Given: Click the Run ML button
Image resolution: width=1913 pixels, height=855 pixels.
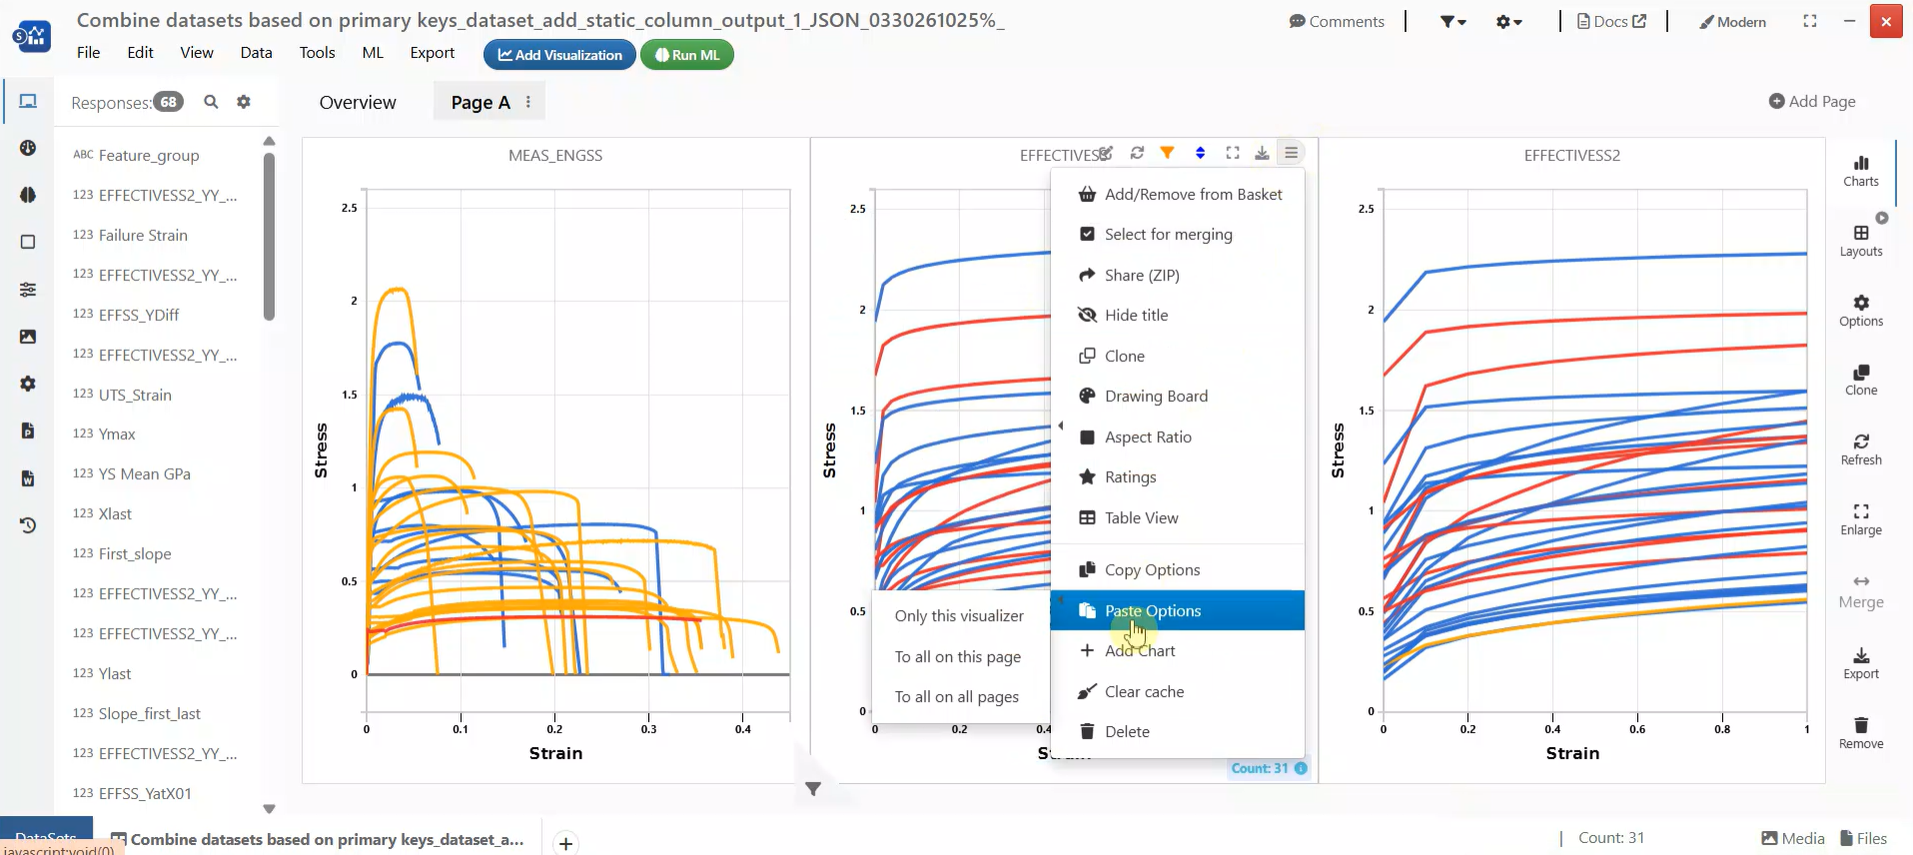Looking at the screenshot, I should pos(687,55).
